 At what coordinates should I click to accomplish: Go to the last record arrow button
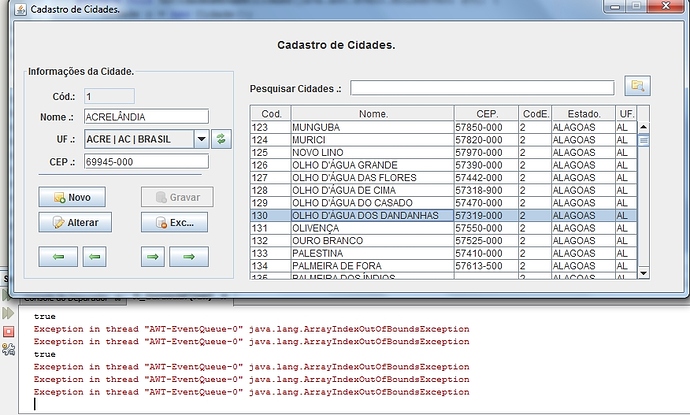coord(189,257)
